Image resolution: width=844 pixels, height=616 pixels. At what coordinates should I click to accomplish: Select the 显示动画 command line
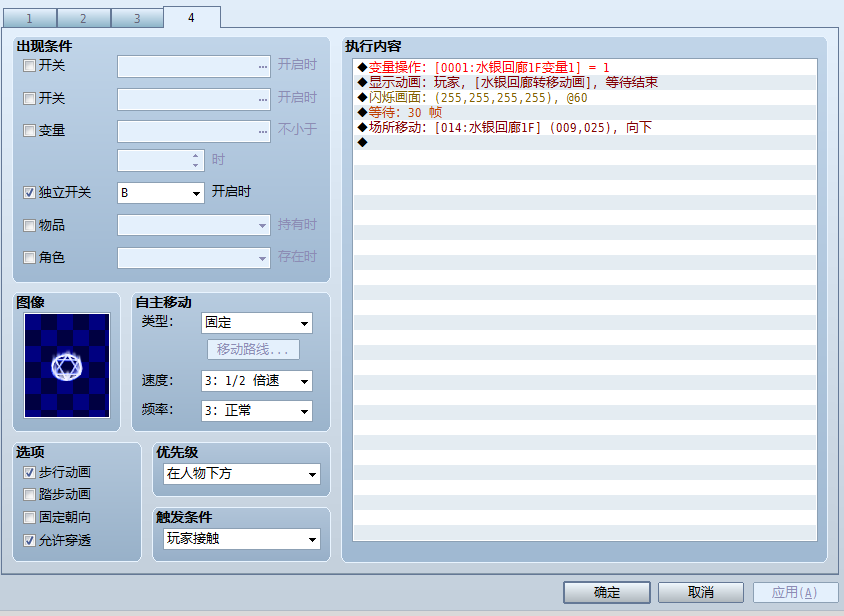point(585,82)
